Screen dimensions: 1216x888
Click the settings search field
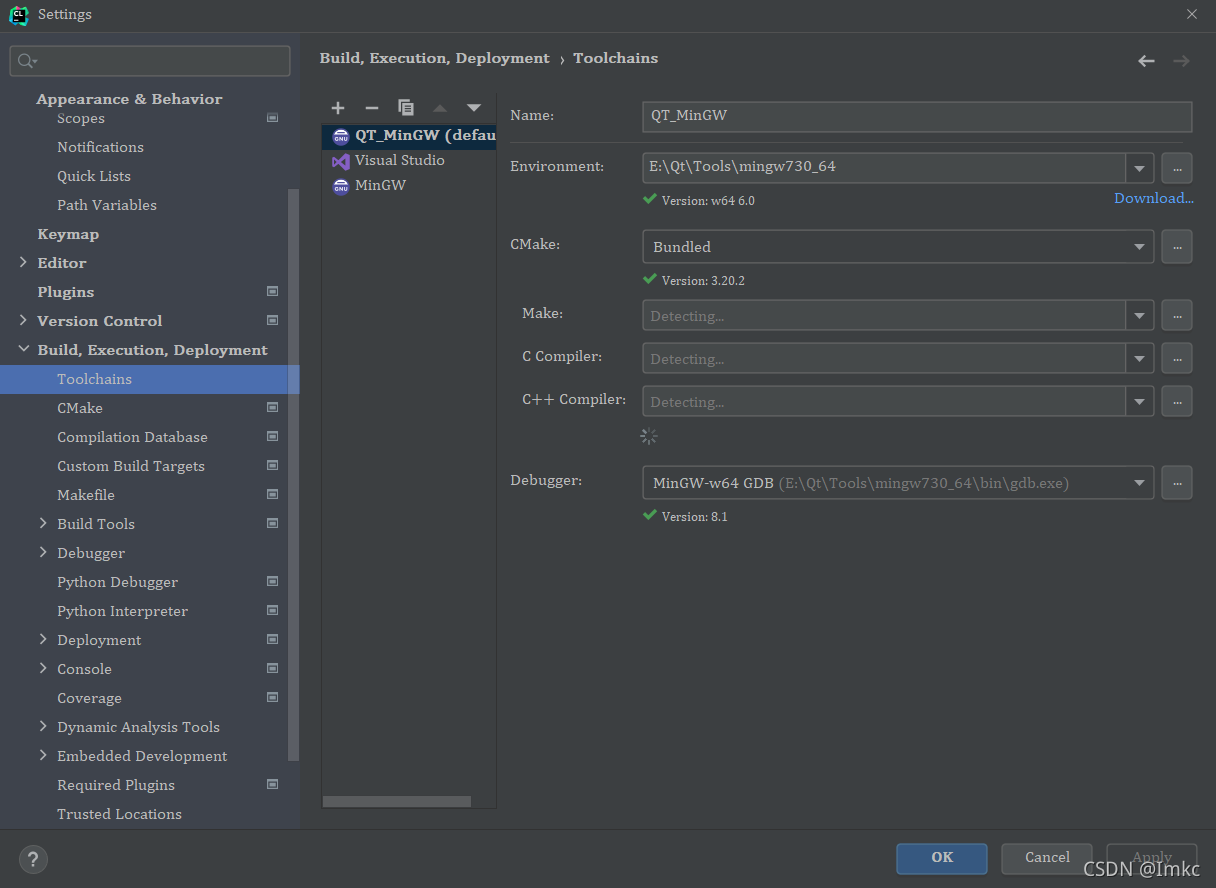(150, 61)
